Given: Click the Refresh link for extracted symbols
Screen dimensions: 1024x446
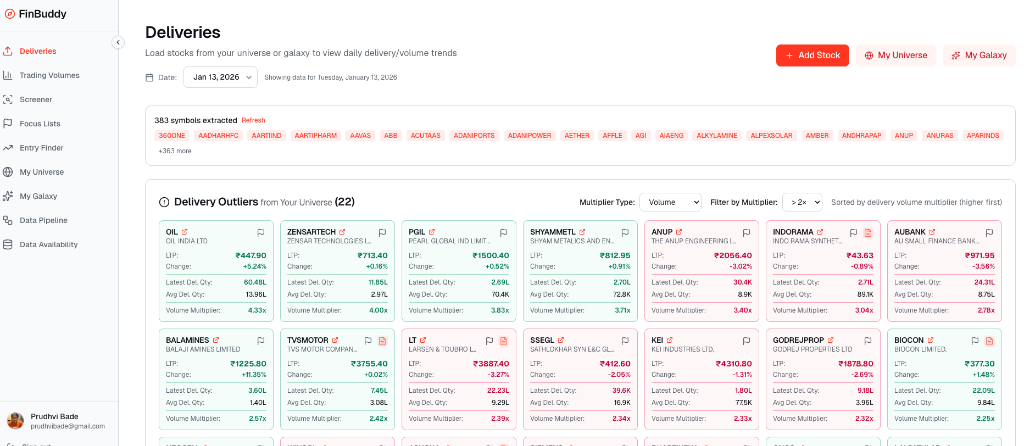Looking at the screenshot, I should click(x=253, y=120).
